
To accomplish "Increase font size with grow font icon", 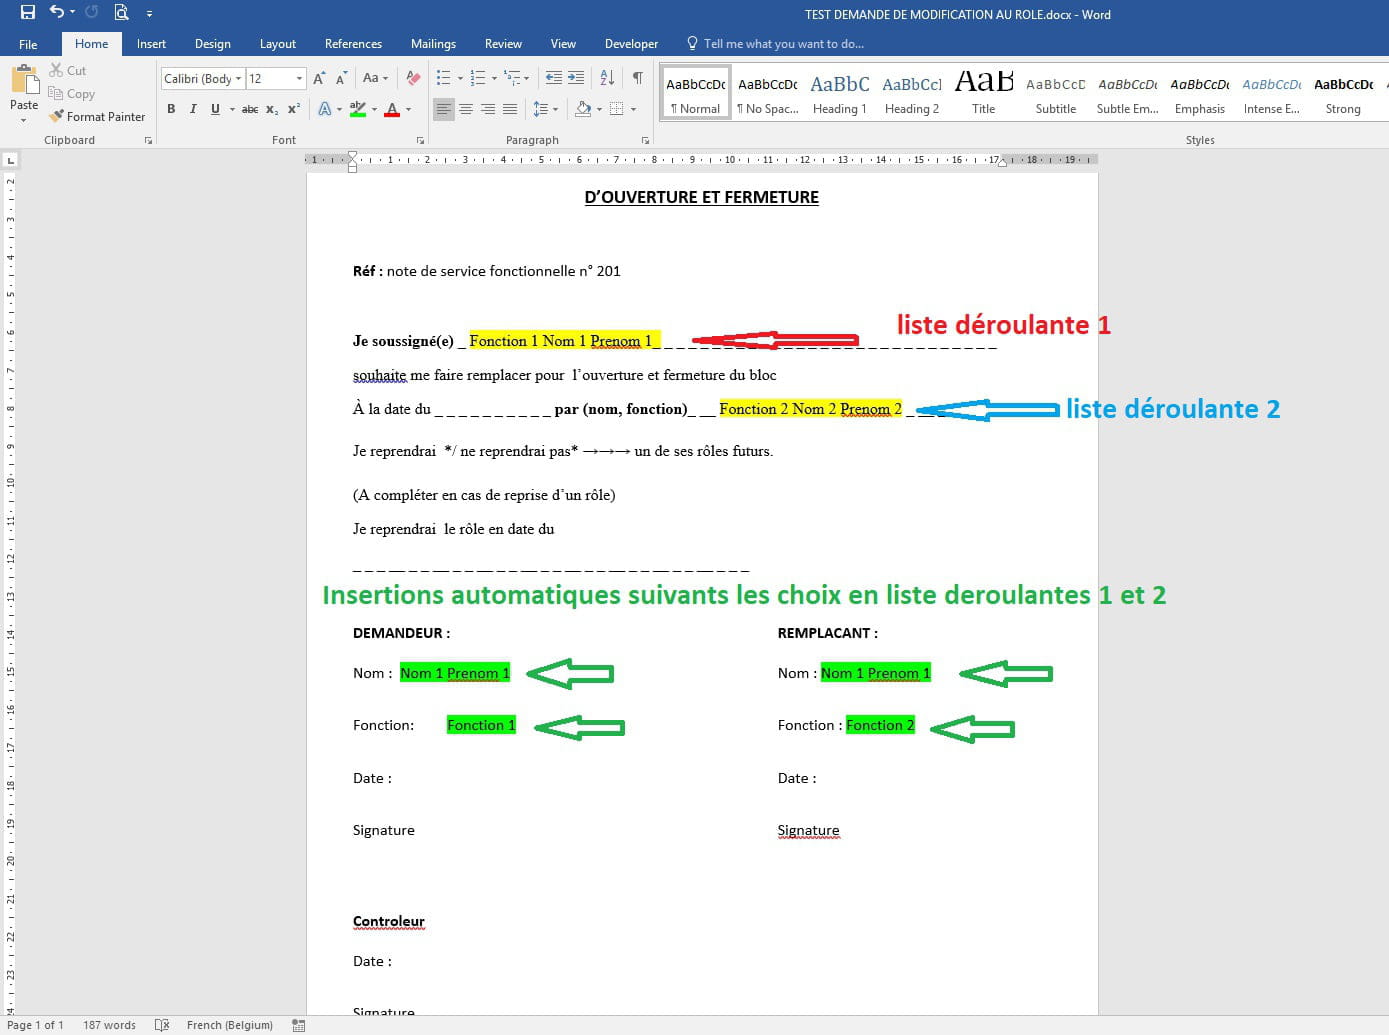I will (x=319, y=78).
